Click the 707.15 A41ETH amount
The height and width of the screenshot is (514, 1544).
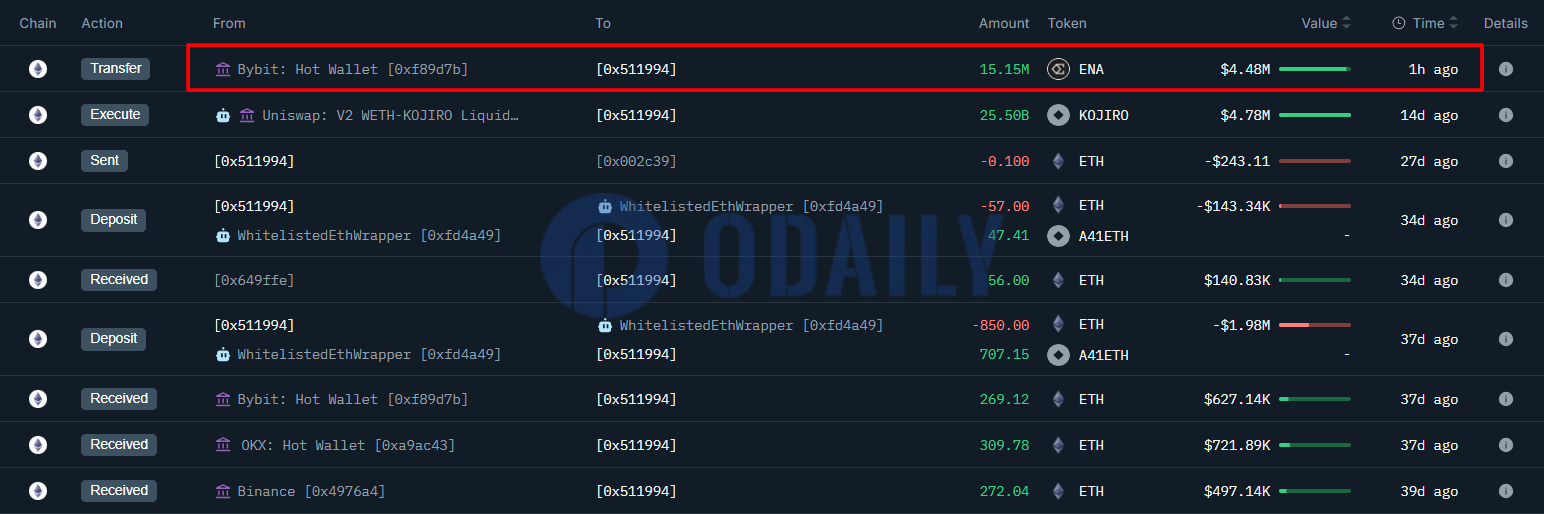click(x=1004, y=354)
